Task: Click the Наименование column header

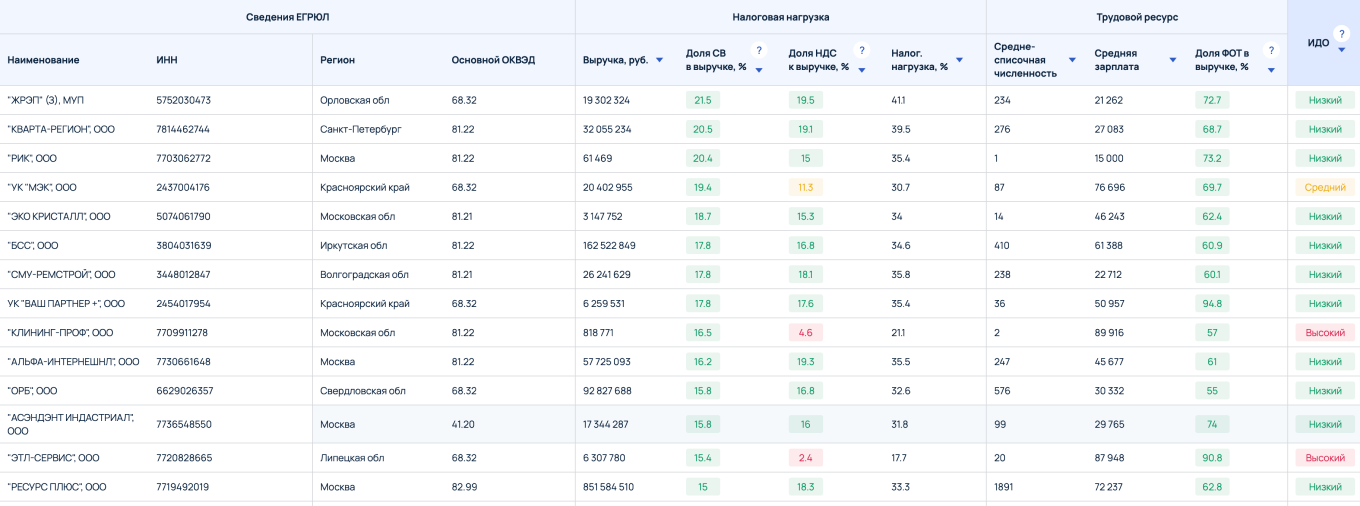Action: click(x=43, y=60)
